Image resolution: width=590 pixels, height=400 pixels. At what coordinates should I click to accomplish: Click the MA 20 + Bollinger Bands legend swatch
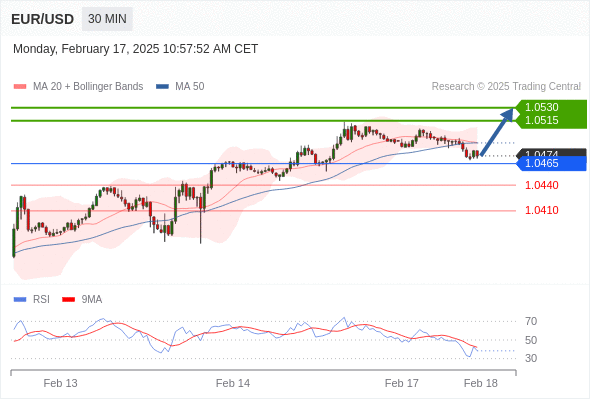point(20,87)
